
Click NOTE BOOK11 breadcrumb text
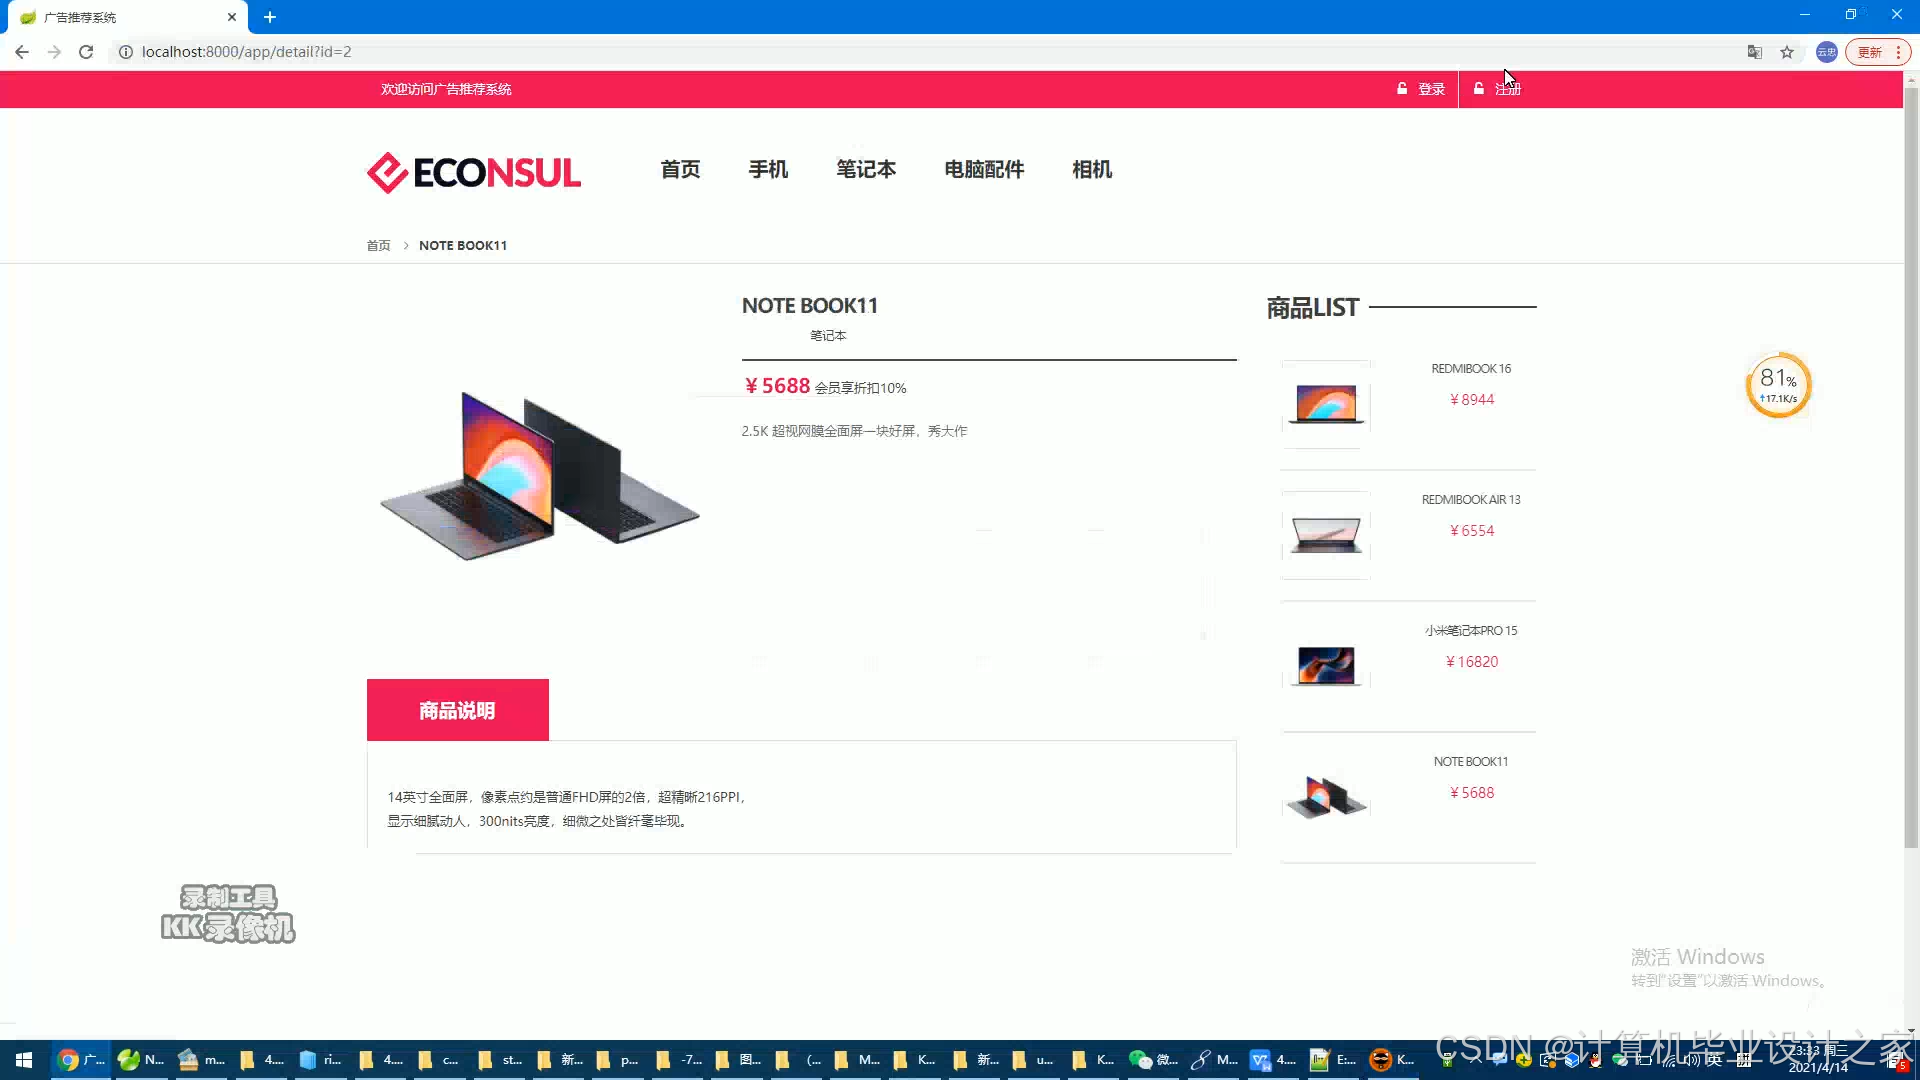pos(463,245)
